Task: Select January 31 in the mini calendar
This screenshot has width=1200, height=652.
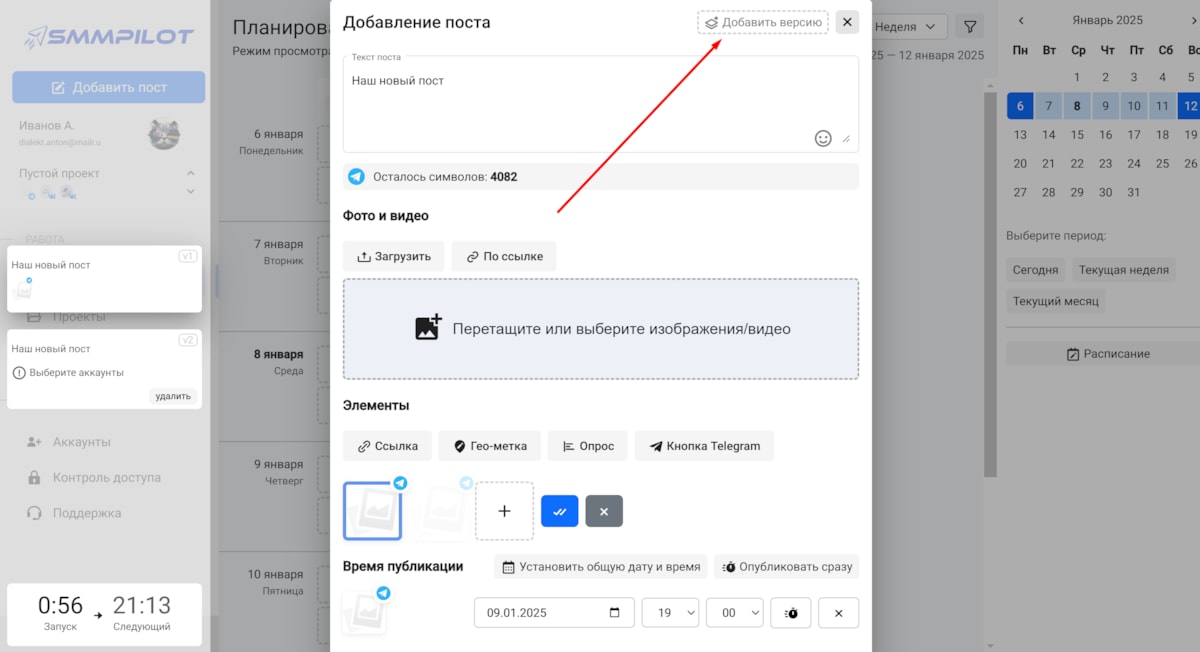Action: coord(1134,192)
